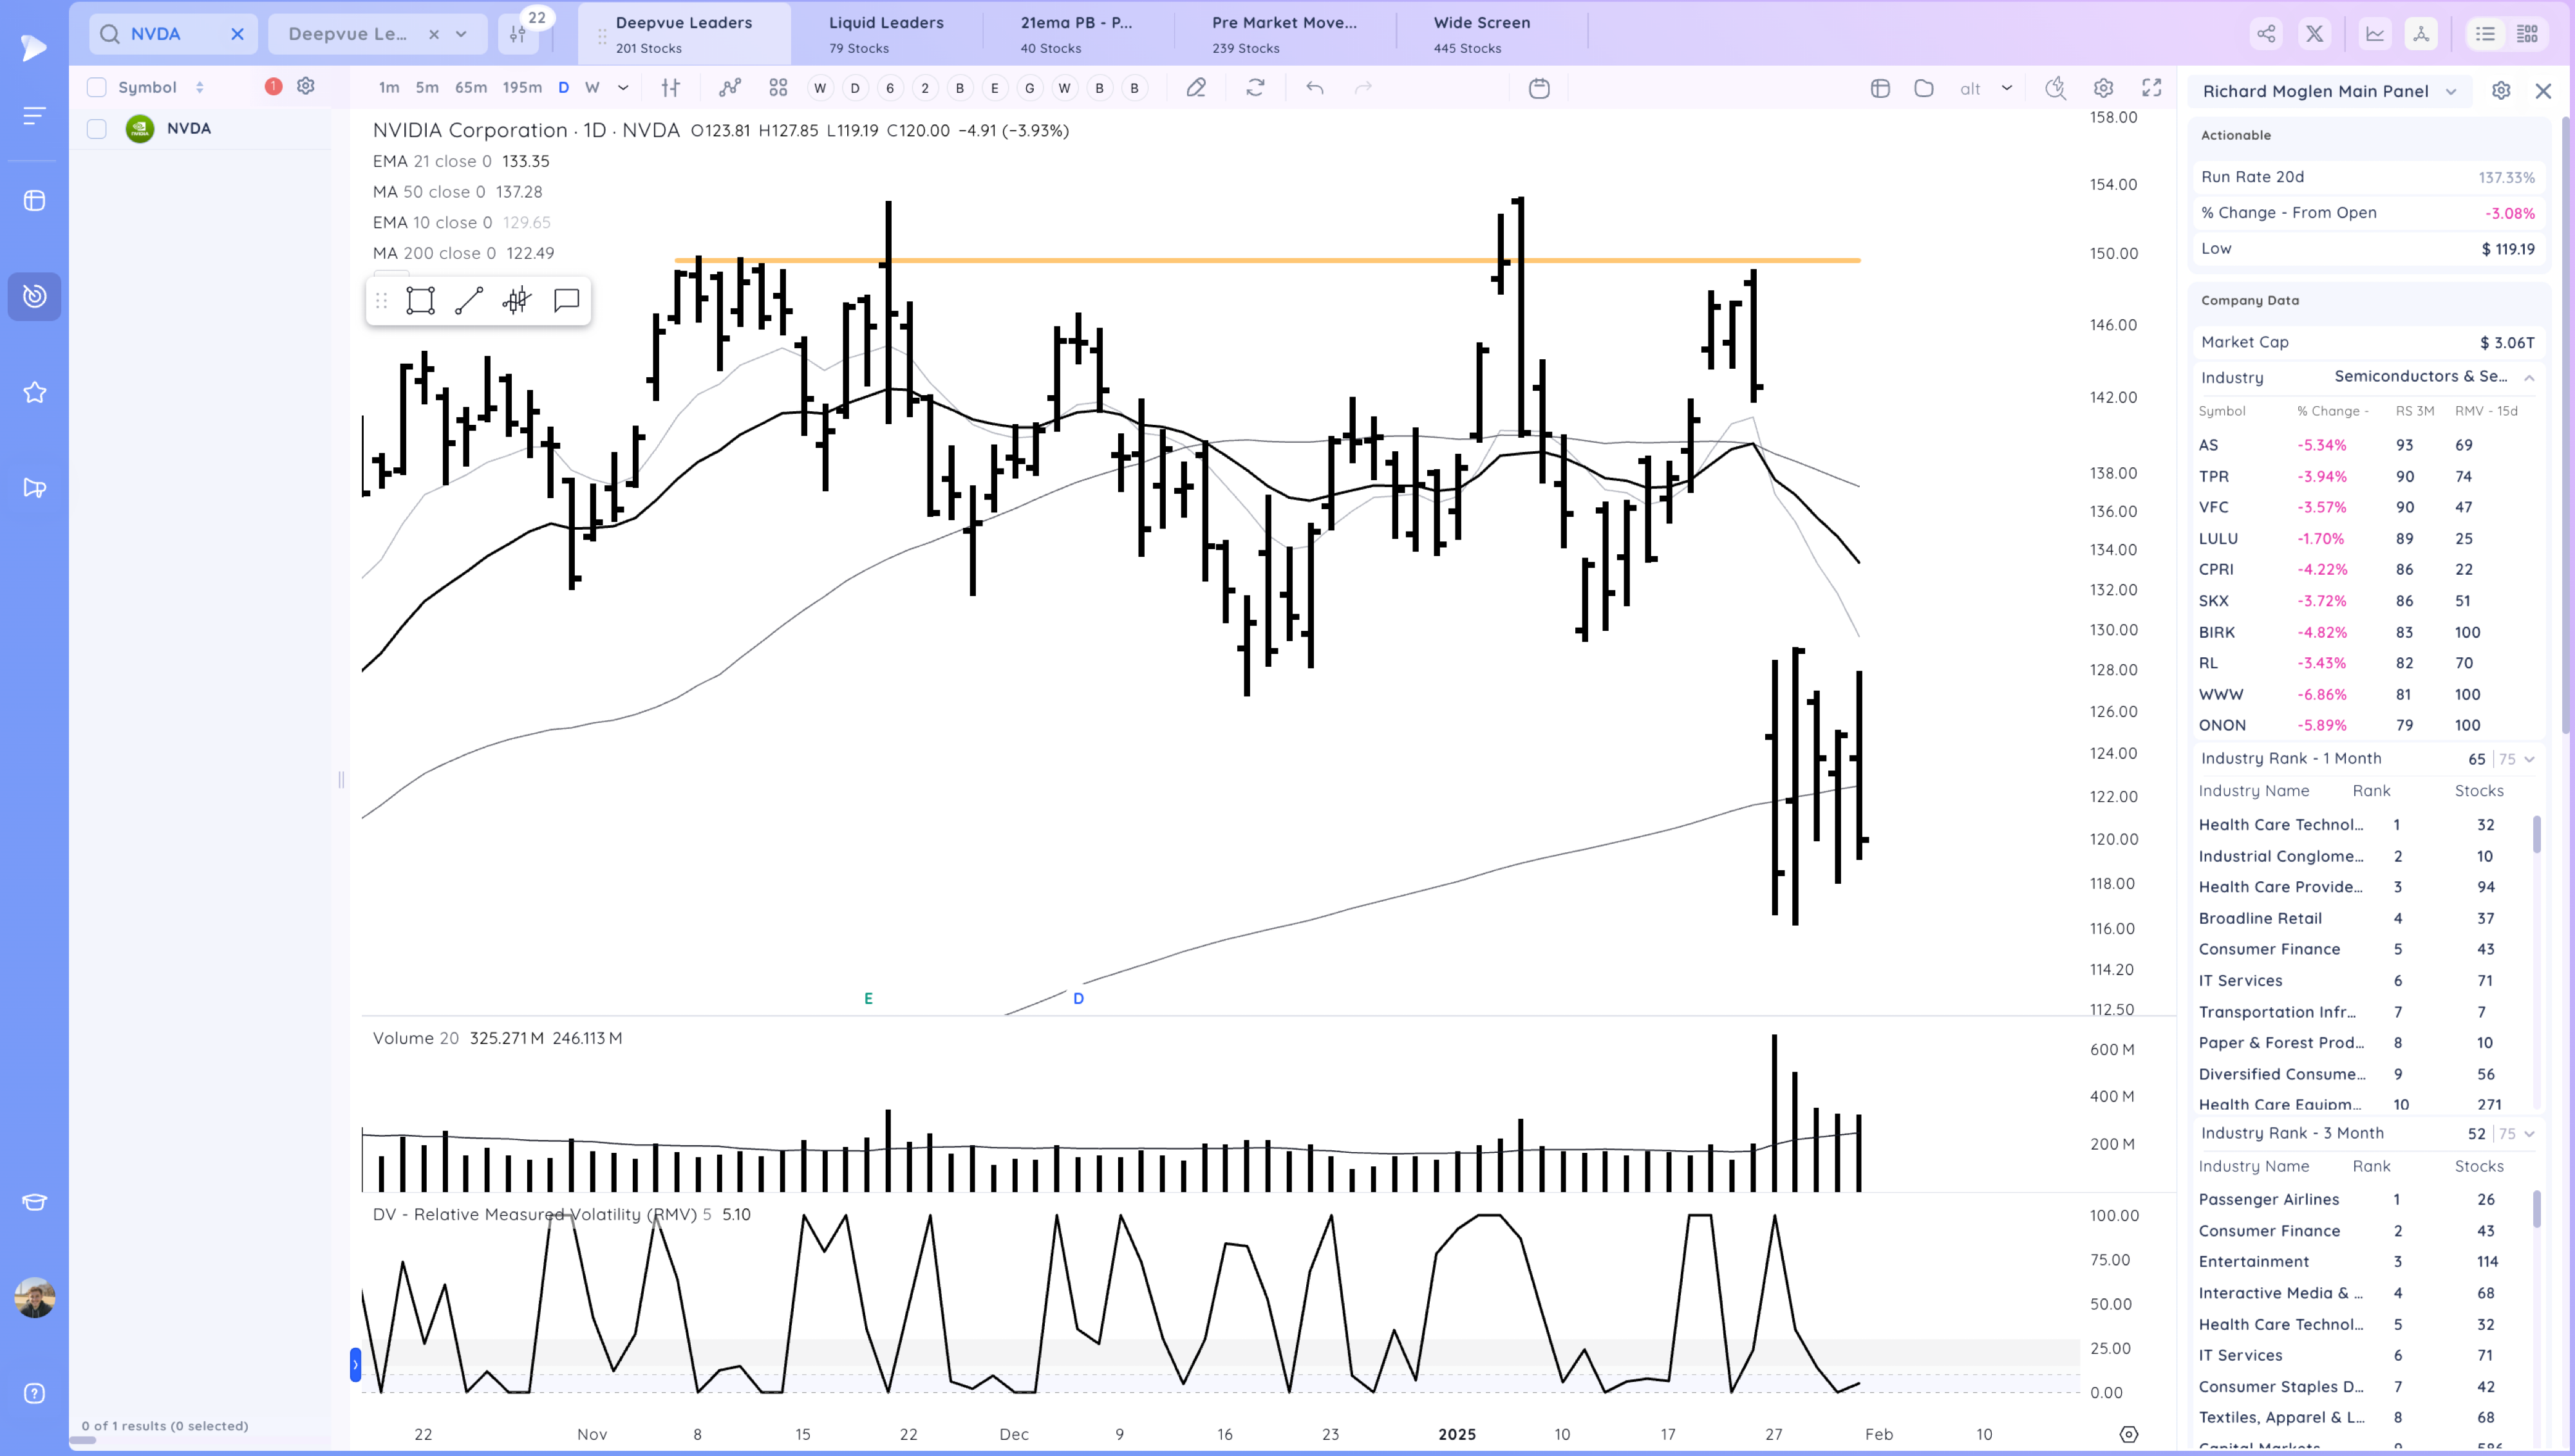The width and height of the screenshot is (2575, 1456).
Task: Open the share icon in top bar
Action: (x=2266, y=34)
